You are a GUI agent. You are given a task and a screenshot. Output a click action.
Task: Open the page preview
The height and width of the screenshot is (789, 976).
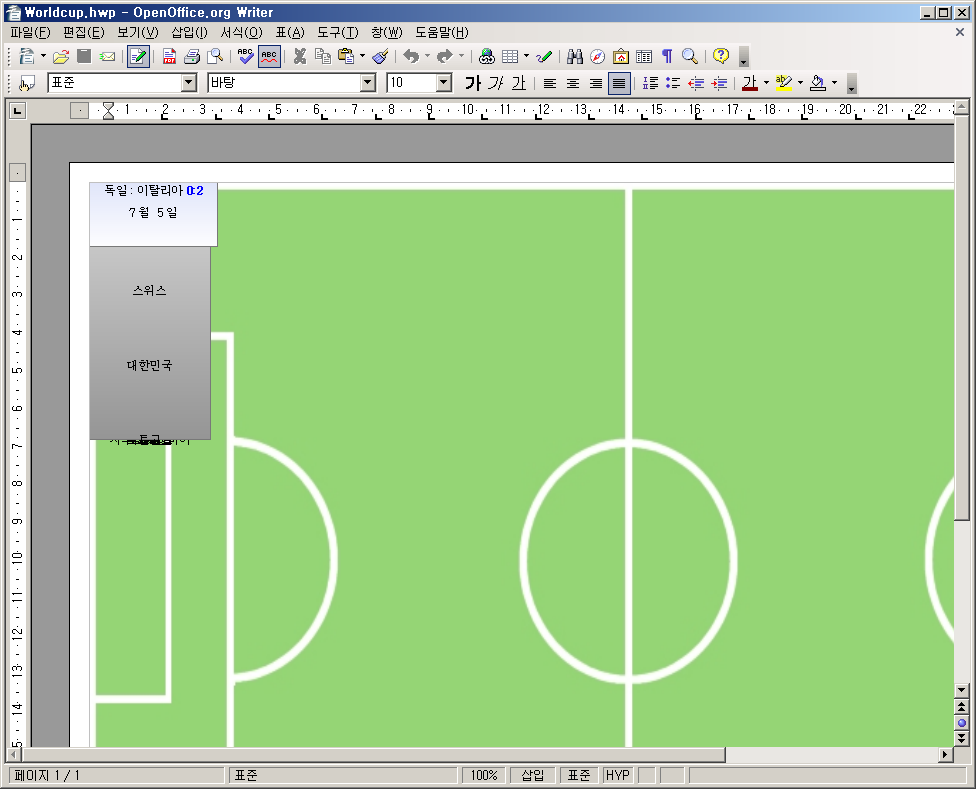tap(215, 57)
